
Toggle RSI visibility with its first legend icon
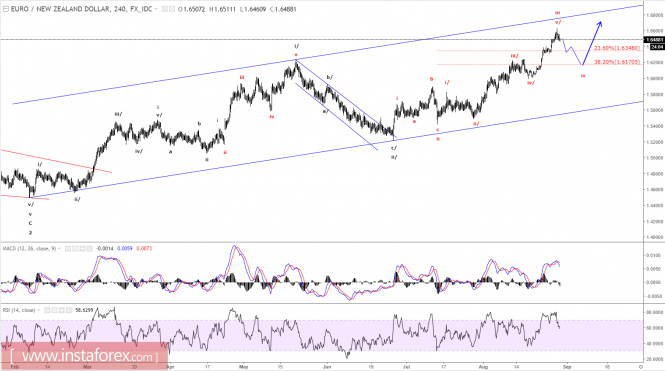pos(47,310)
